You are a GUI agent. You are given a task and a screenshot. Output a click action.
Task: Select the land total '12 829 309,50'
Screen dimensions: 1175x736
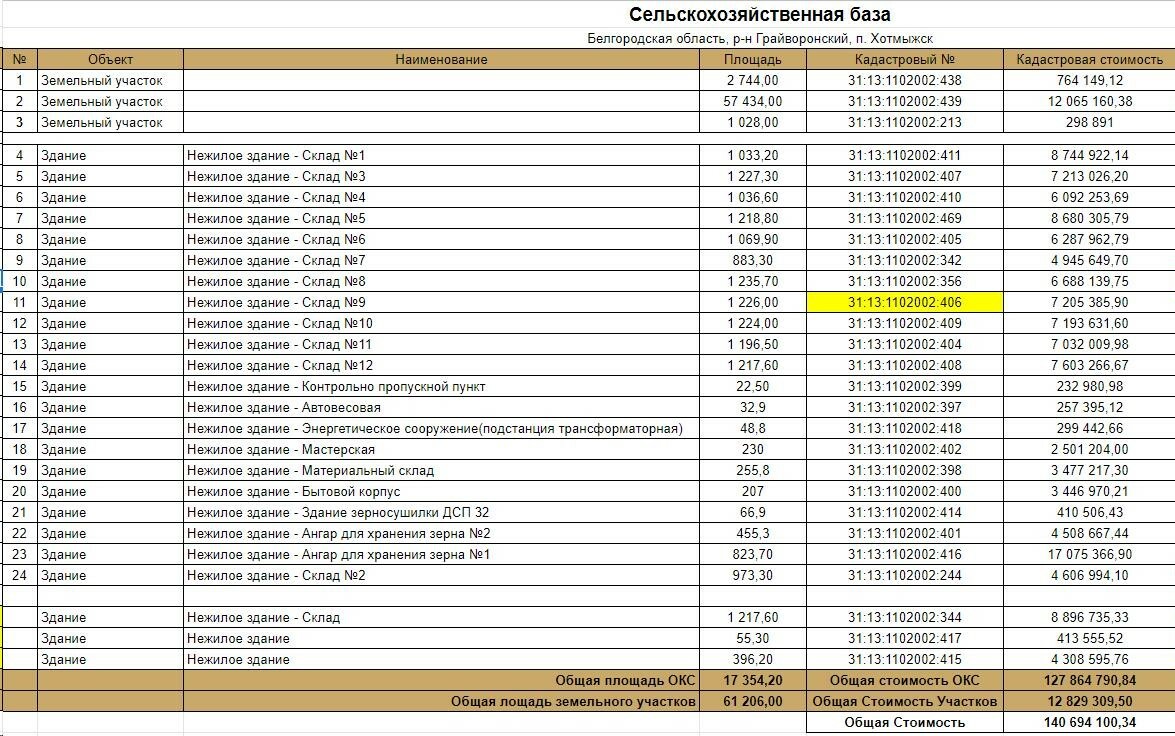[x=1090, y=701]
